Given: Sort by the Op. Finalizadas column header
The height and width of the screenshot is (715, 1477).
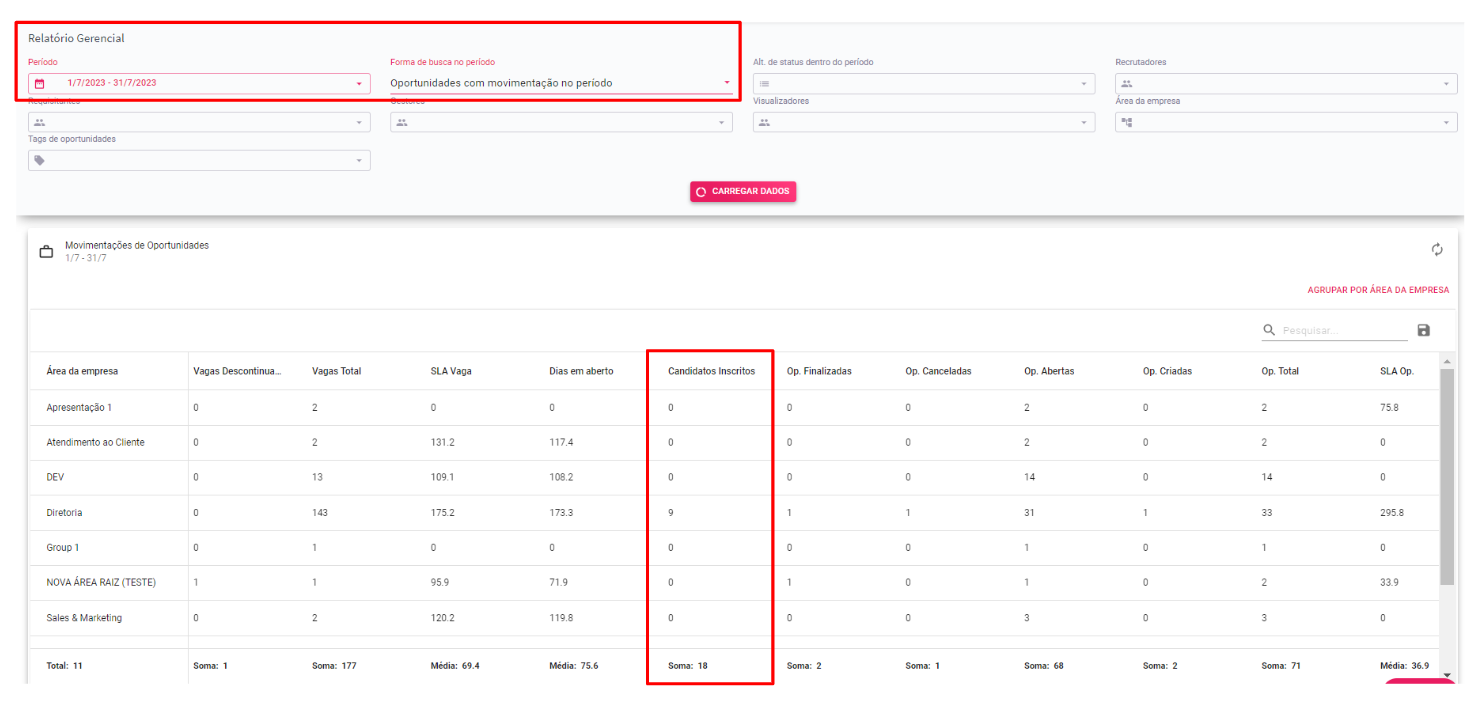Looking at the screenshot, I should [x=819, y=371].
